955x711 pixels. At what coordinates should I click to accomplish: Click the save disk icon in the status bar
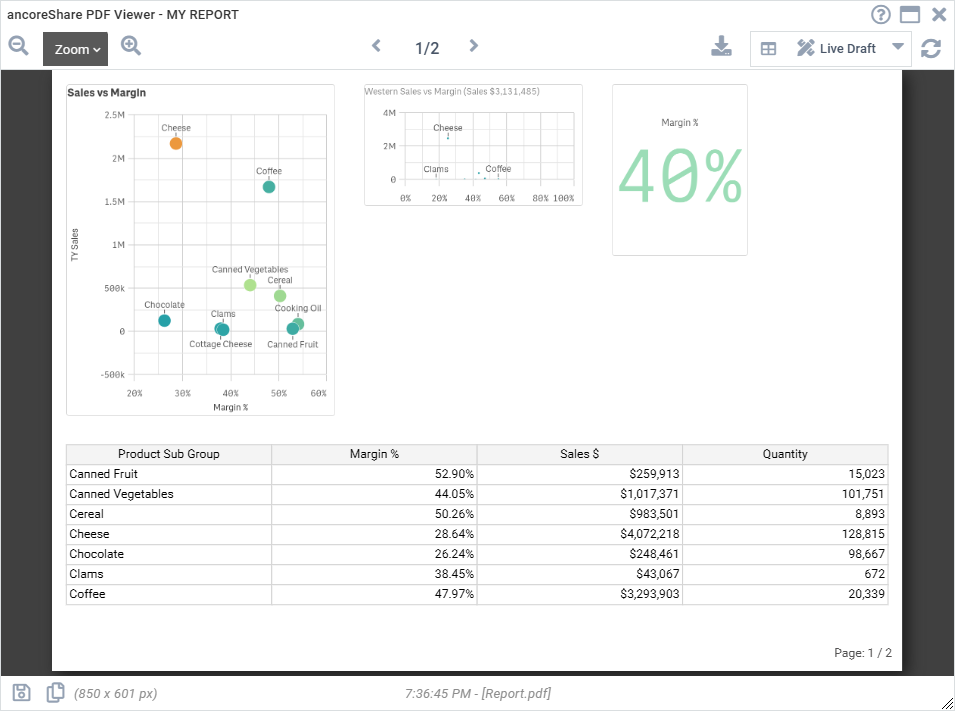tap(21, 693)
